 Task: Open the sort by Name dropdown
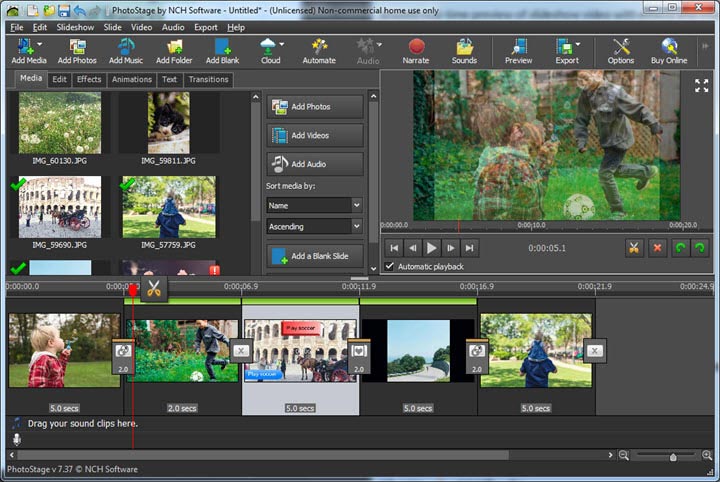[x=314, y=204]
